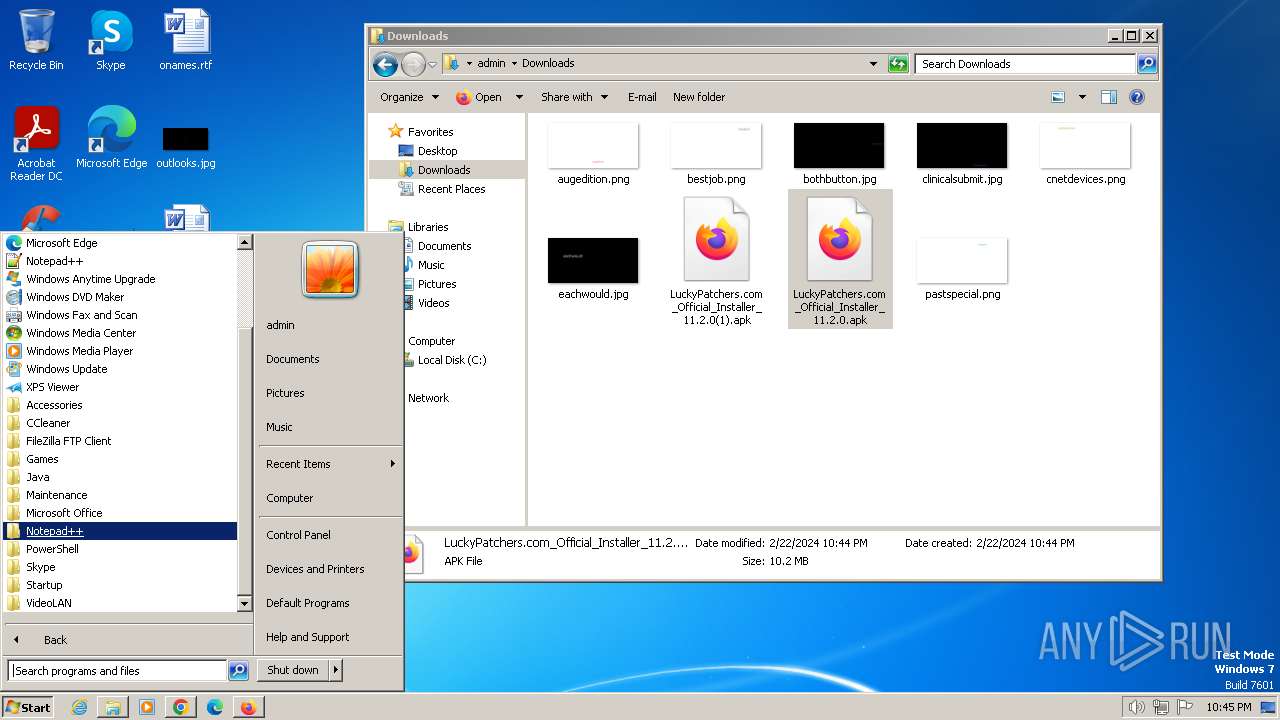Click the volume icon in system tray
Viewport: 1280px width, 720px height.
tap(1136, 707)
